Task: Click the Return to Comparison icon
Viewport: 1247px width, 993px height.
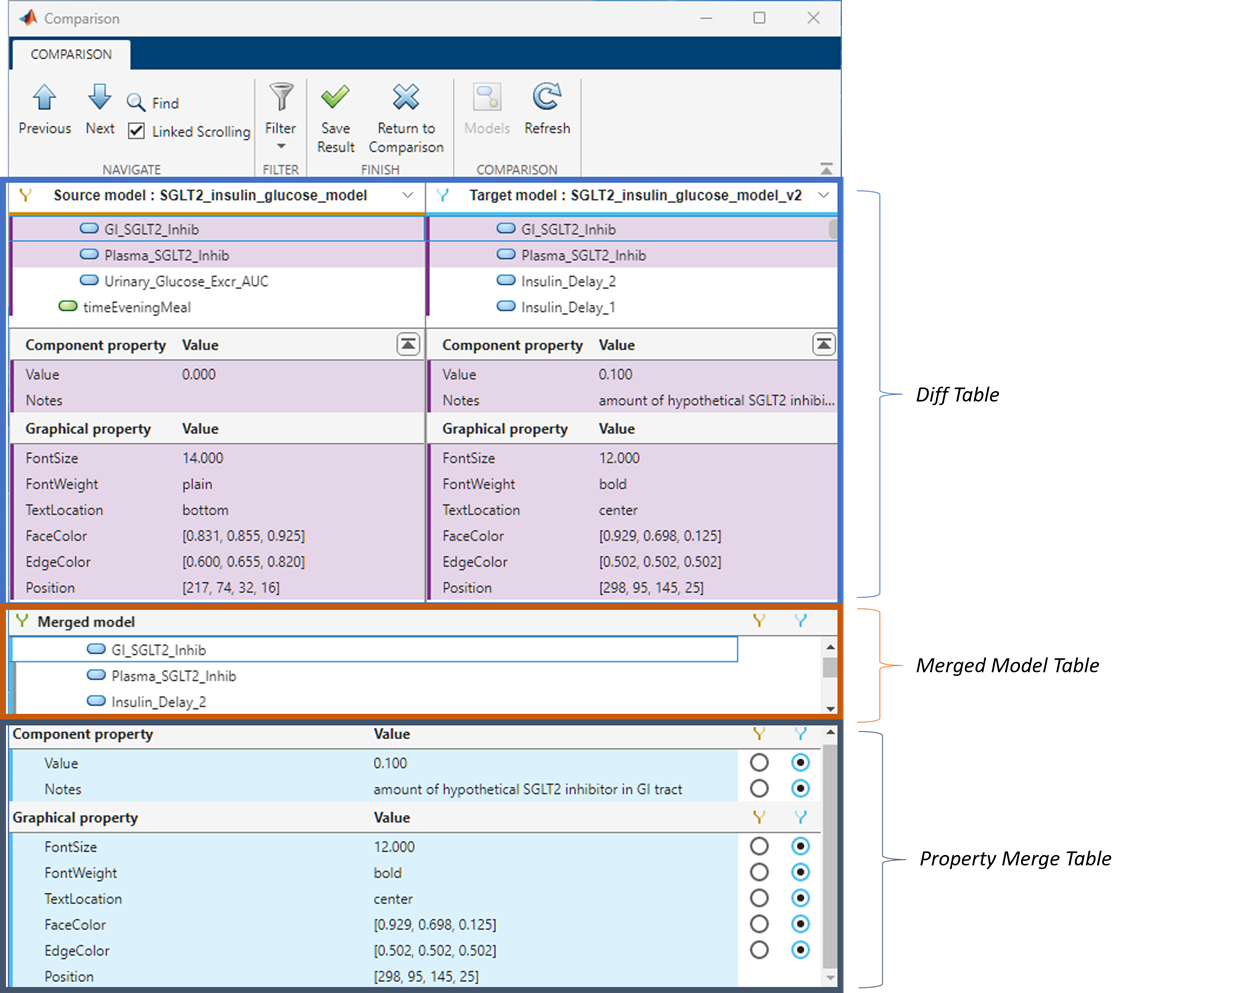Action: [x=406, y=97]
